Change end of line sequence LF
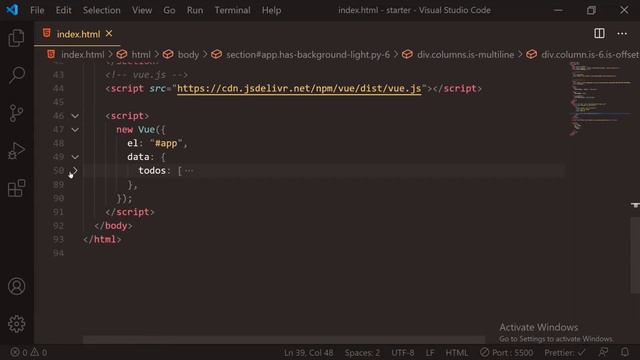This screenshot has height=360, width=640. pyautogui.click(x=430, y=352)
